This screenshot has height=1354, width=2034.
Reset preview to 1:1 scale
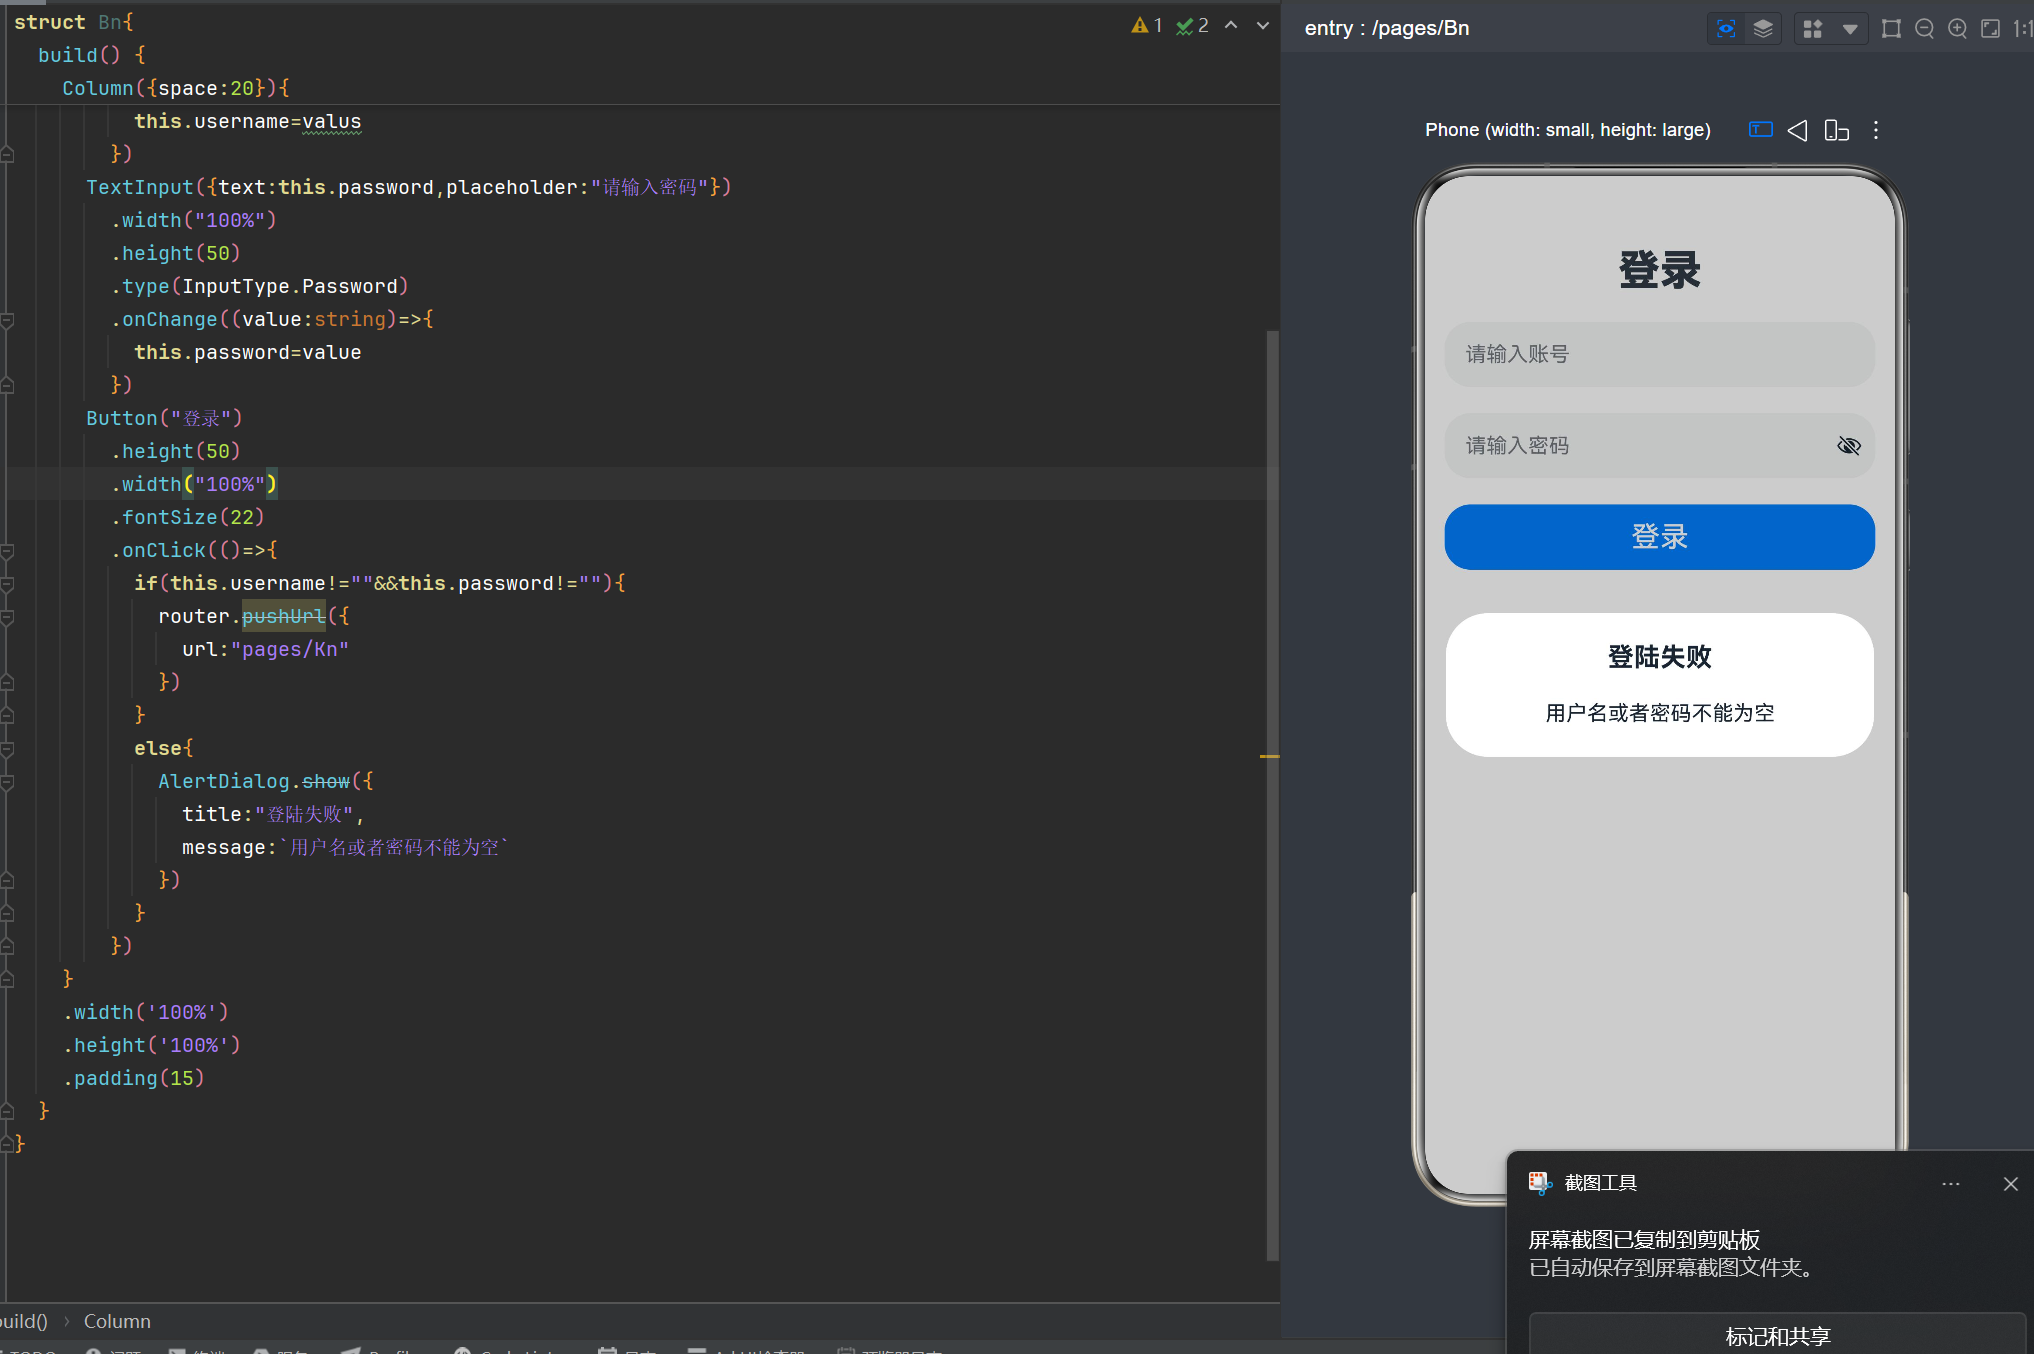click(x=2023, y=29)
